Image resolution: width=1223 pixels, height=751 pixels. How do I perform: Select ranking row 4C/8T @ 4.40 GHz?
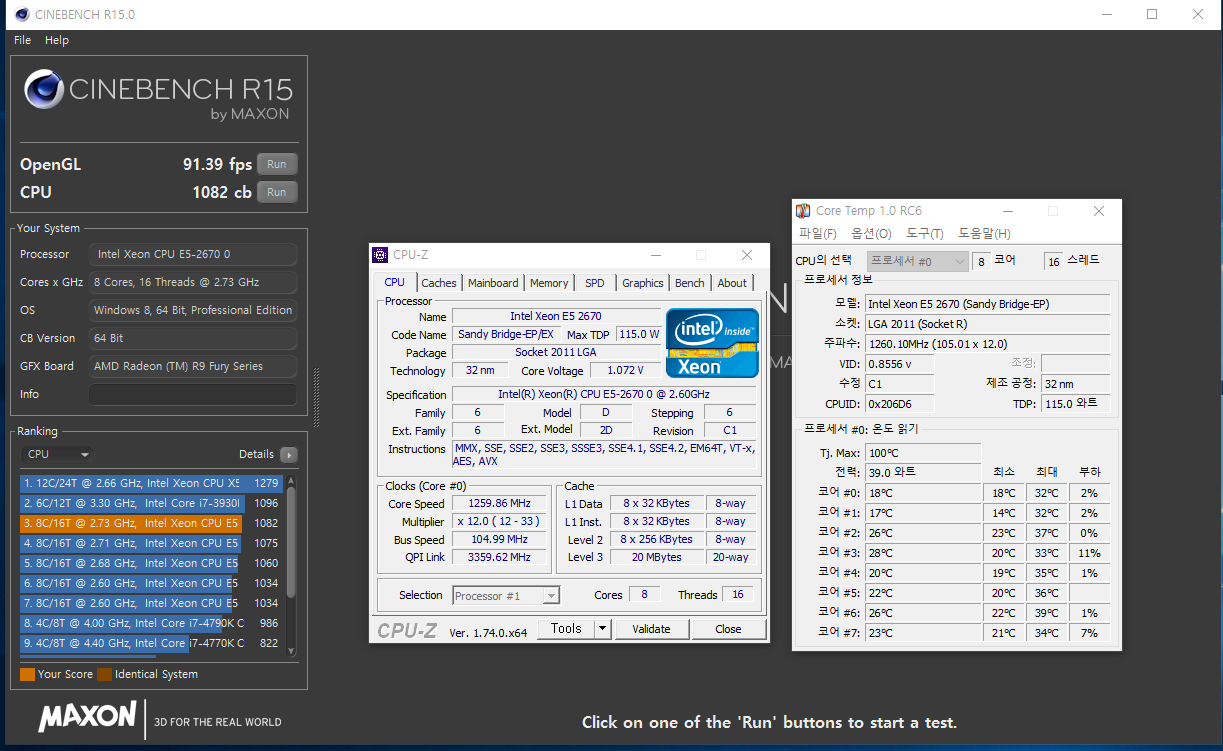152,643
